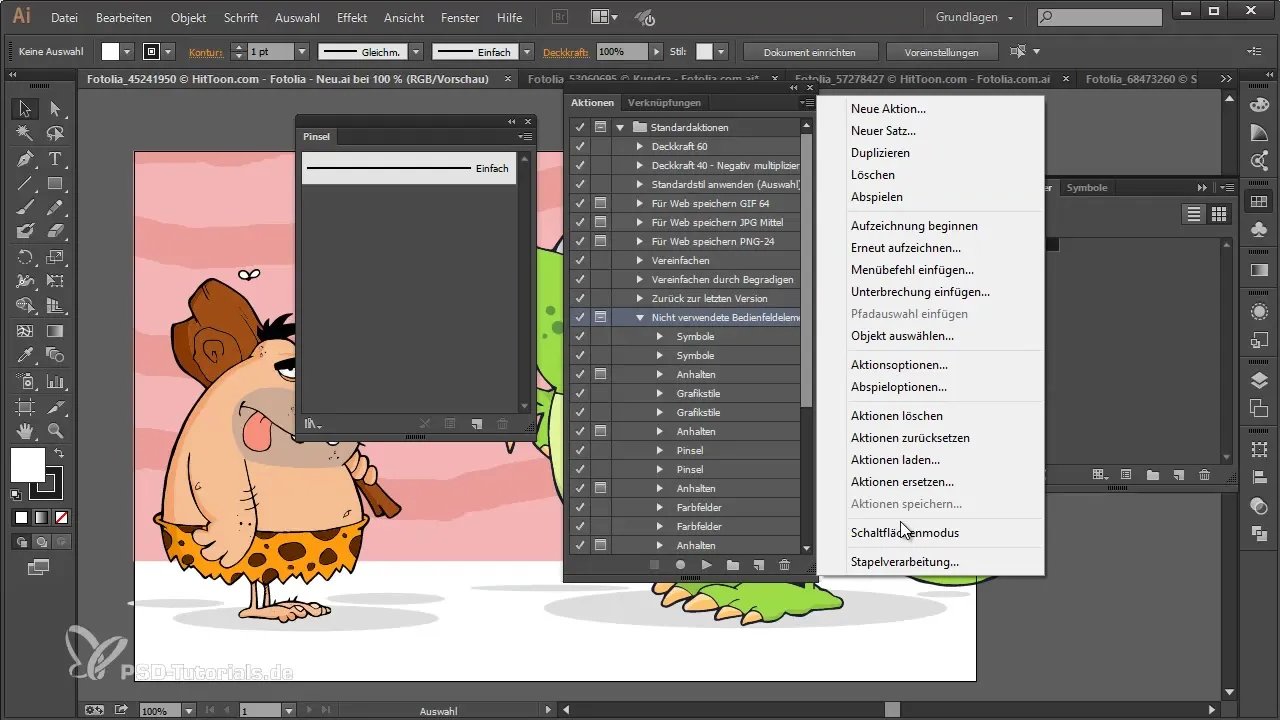Select the Magic Wand tool
Screen dimensions: 1280x720
click(x=25, y=133)
